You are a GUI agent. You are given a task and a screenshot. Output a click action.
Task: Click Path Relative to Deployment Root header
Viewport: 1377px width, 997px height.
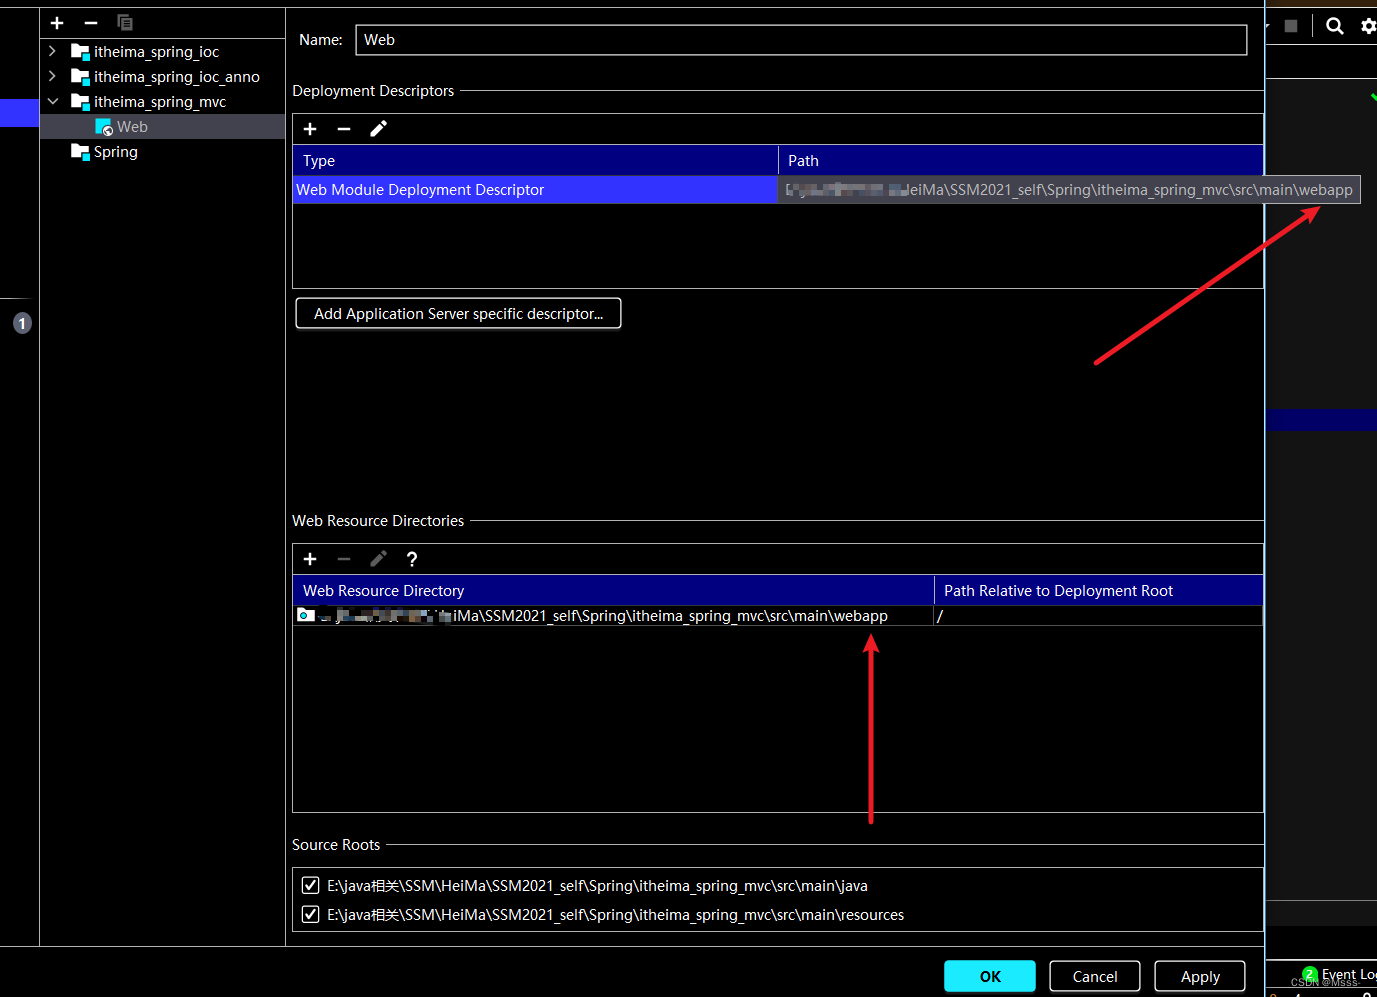(x=1098, y=590)
